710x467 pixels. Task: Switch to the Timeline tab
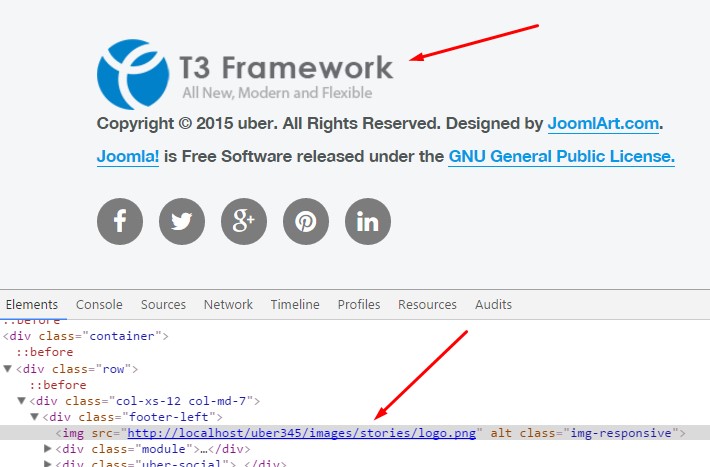(295, 304)
